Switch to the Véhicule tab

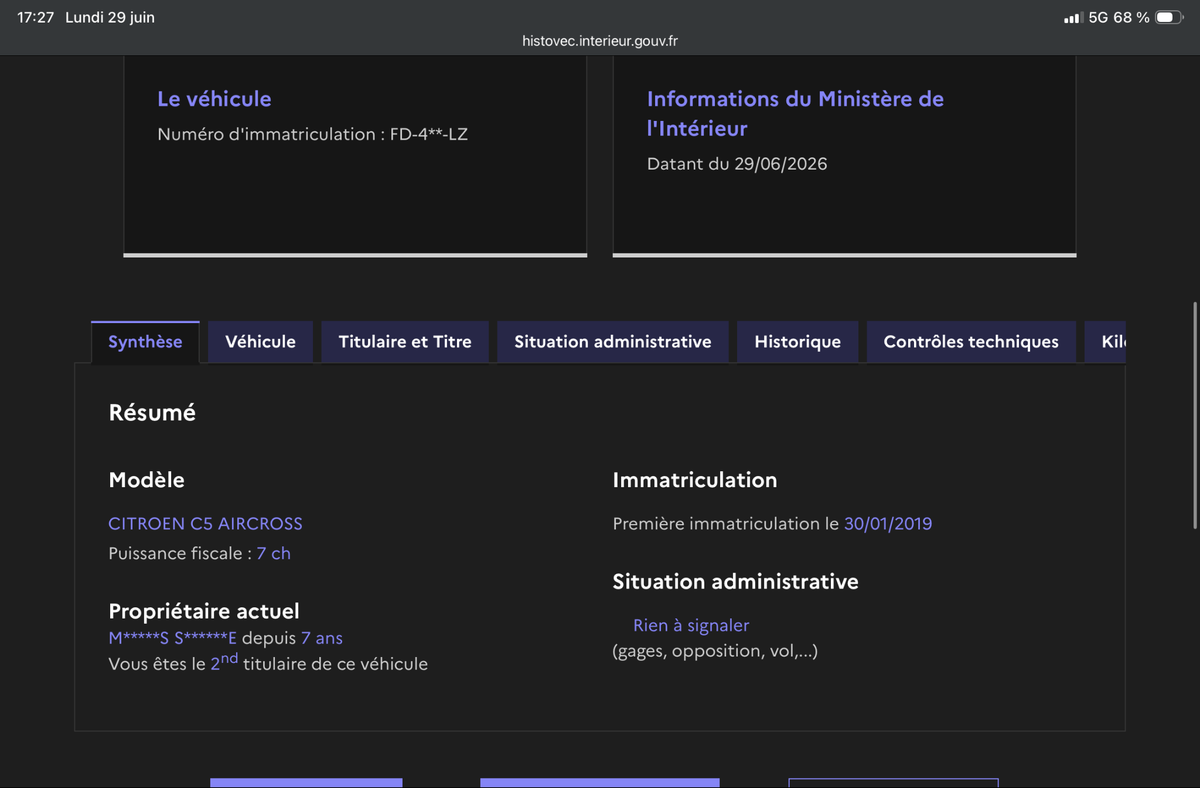tap(260, 342)
